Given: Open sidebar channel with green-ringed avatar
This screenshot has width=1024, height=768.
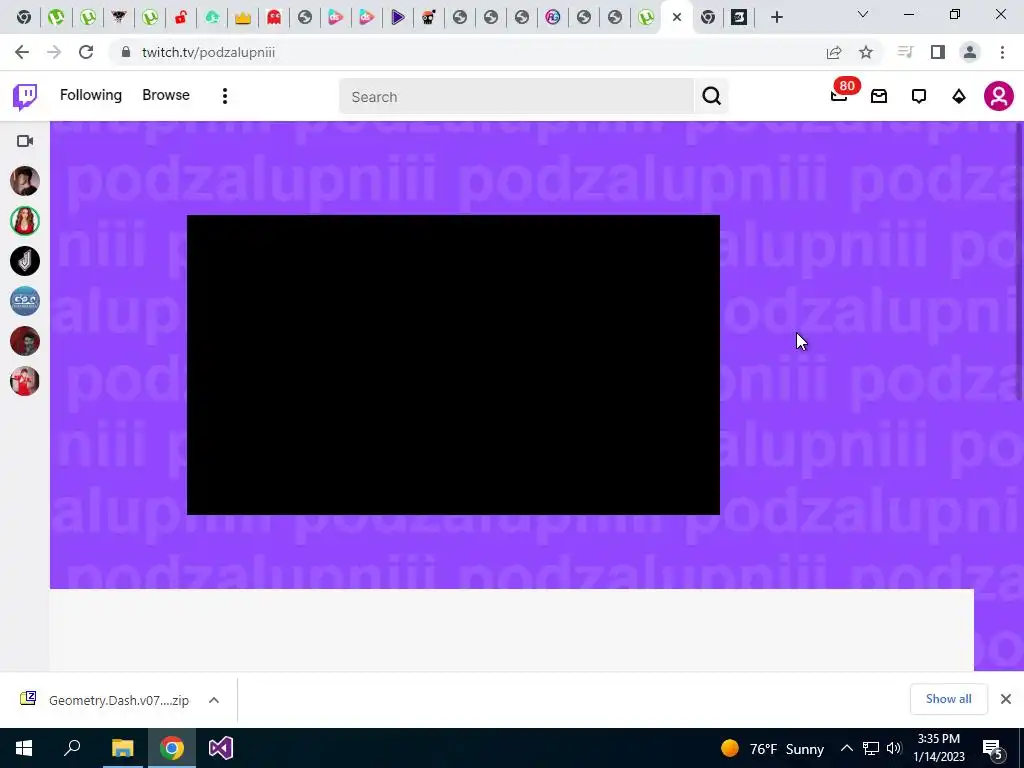Looking at the screenshot, I should click(x=25, y=221).
